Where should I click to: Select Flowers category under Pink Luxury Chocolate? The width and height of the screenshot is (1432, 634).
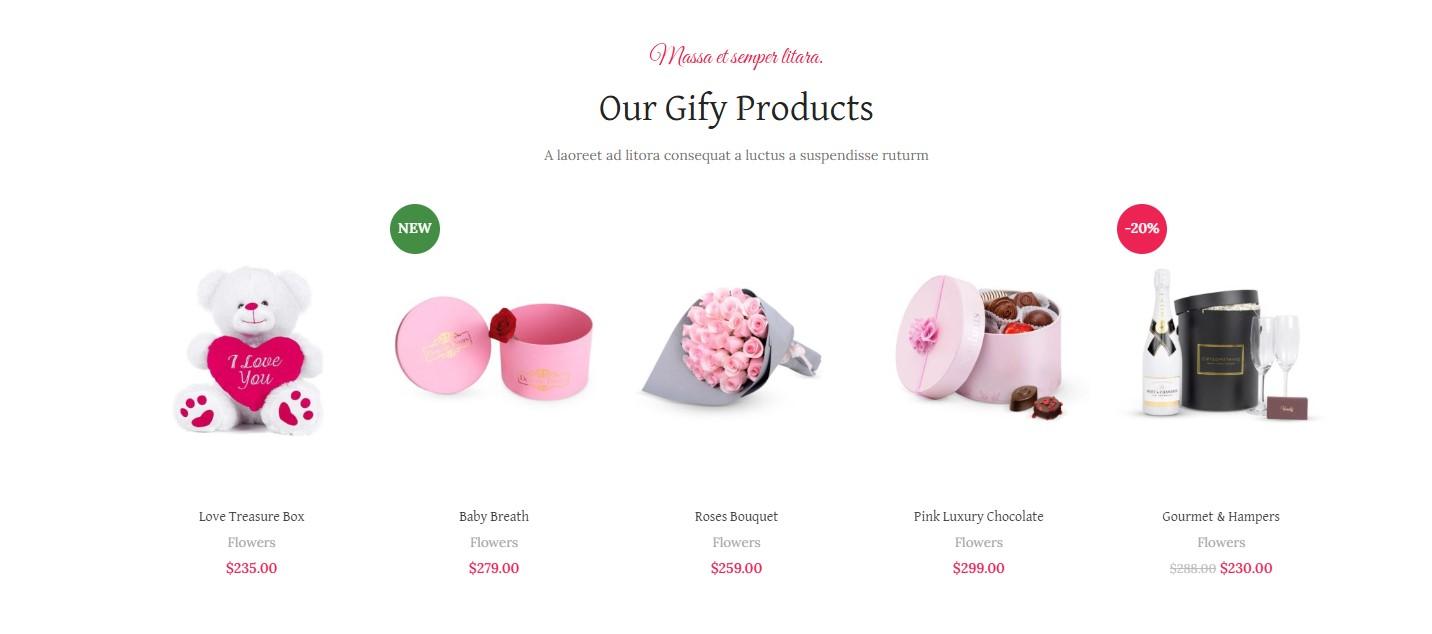[x=979, y=542]
